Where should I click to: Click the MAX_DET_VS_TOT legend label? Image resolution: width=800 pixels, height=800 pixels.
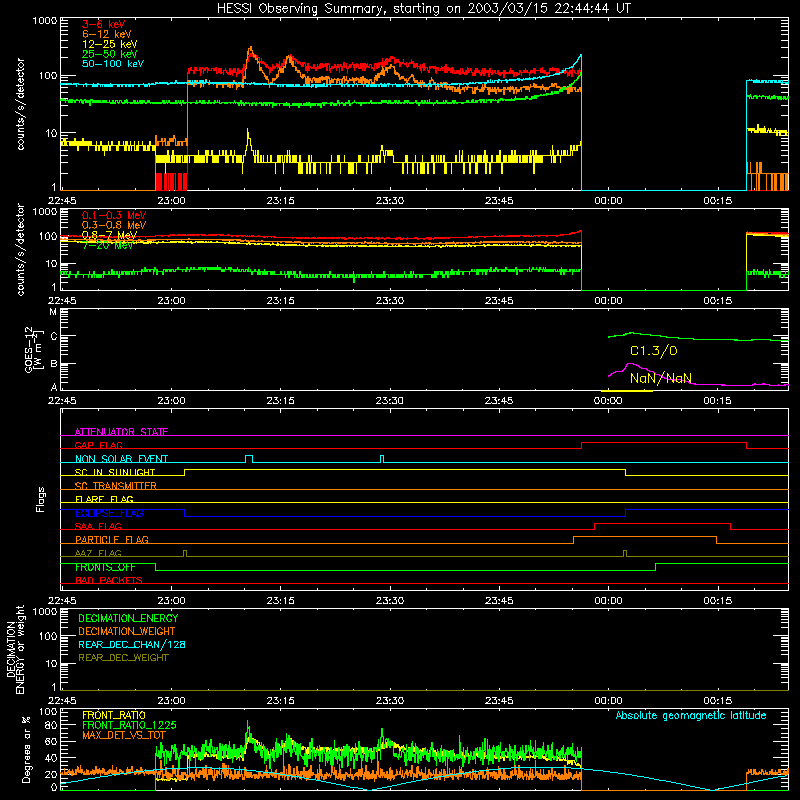click(x=123, y=735)
